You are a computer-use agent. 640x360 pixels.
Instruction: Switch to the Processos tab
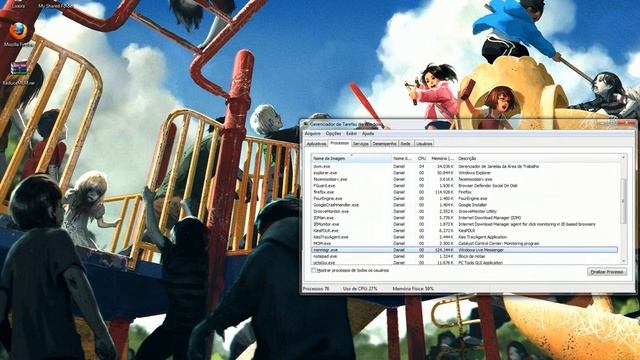coord(340,143)
